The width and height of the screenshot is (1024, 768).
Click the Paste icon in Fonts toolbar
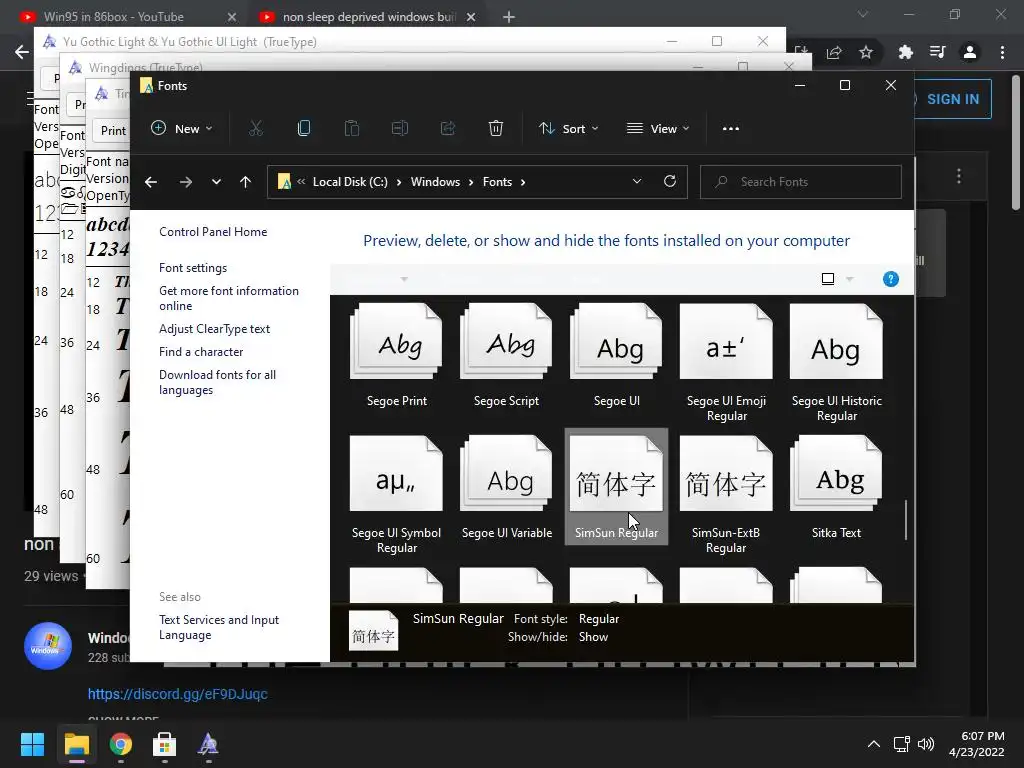coord(351,129)
